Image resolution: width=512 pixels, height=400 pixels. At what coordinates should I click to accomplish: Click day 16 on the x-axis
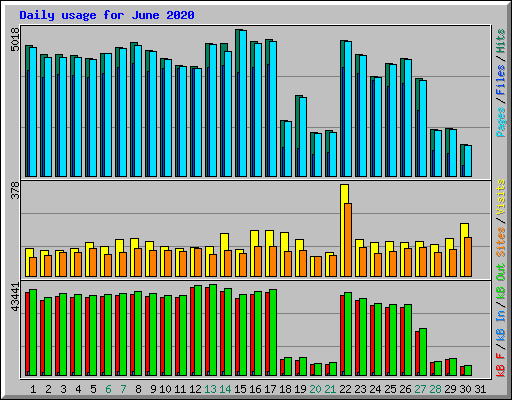pyautogui.click(x=255, y=389)
